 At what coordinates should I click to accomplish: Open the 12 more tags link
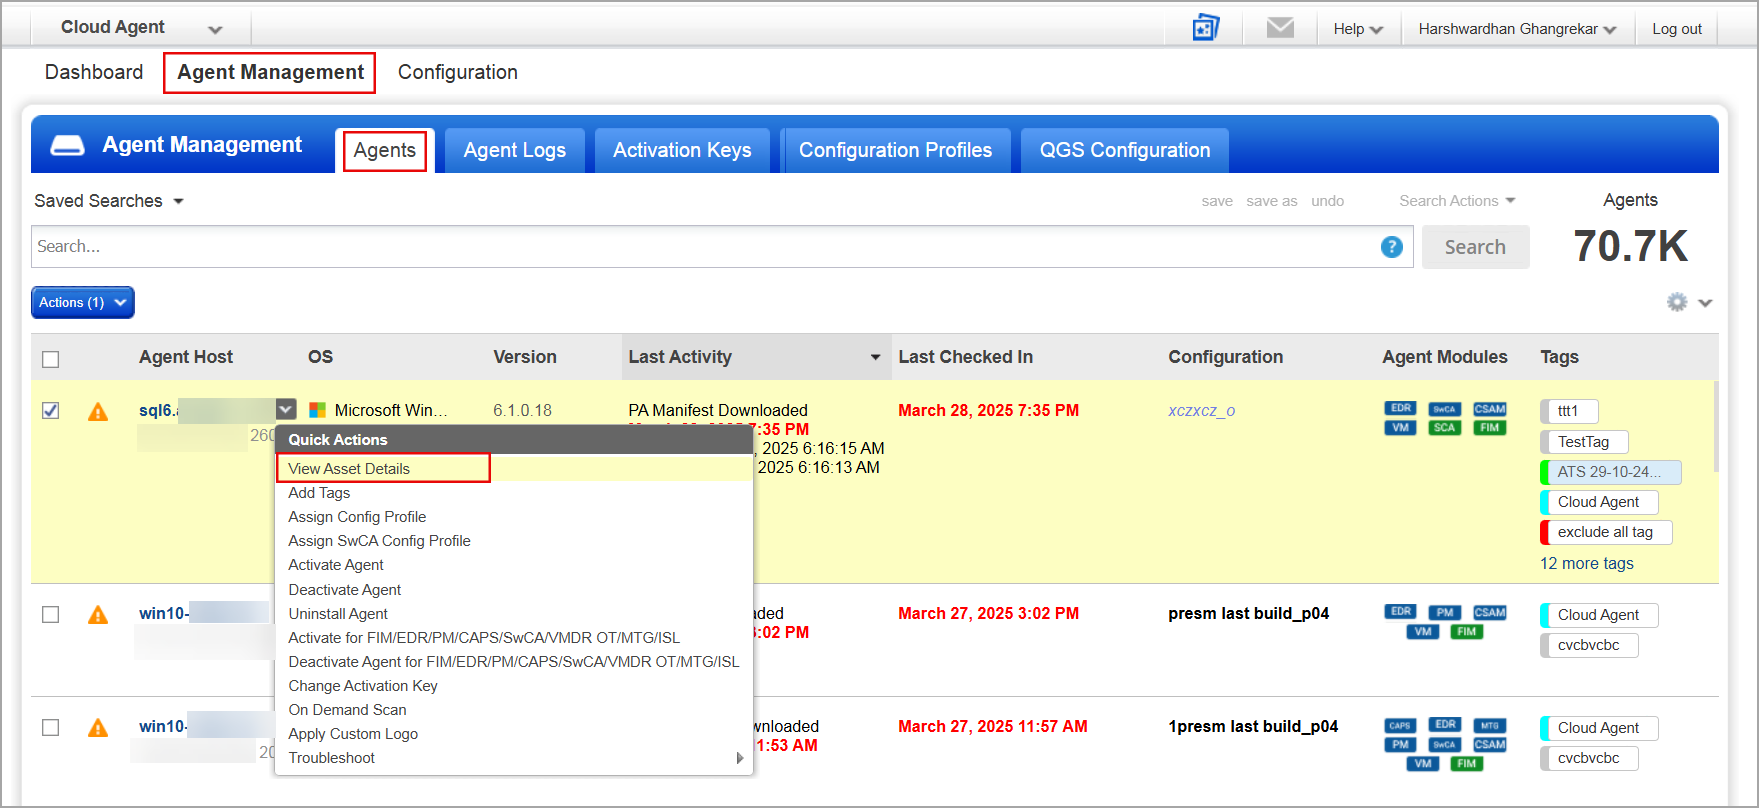pos(1587,564)
